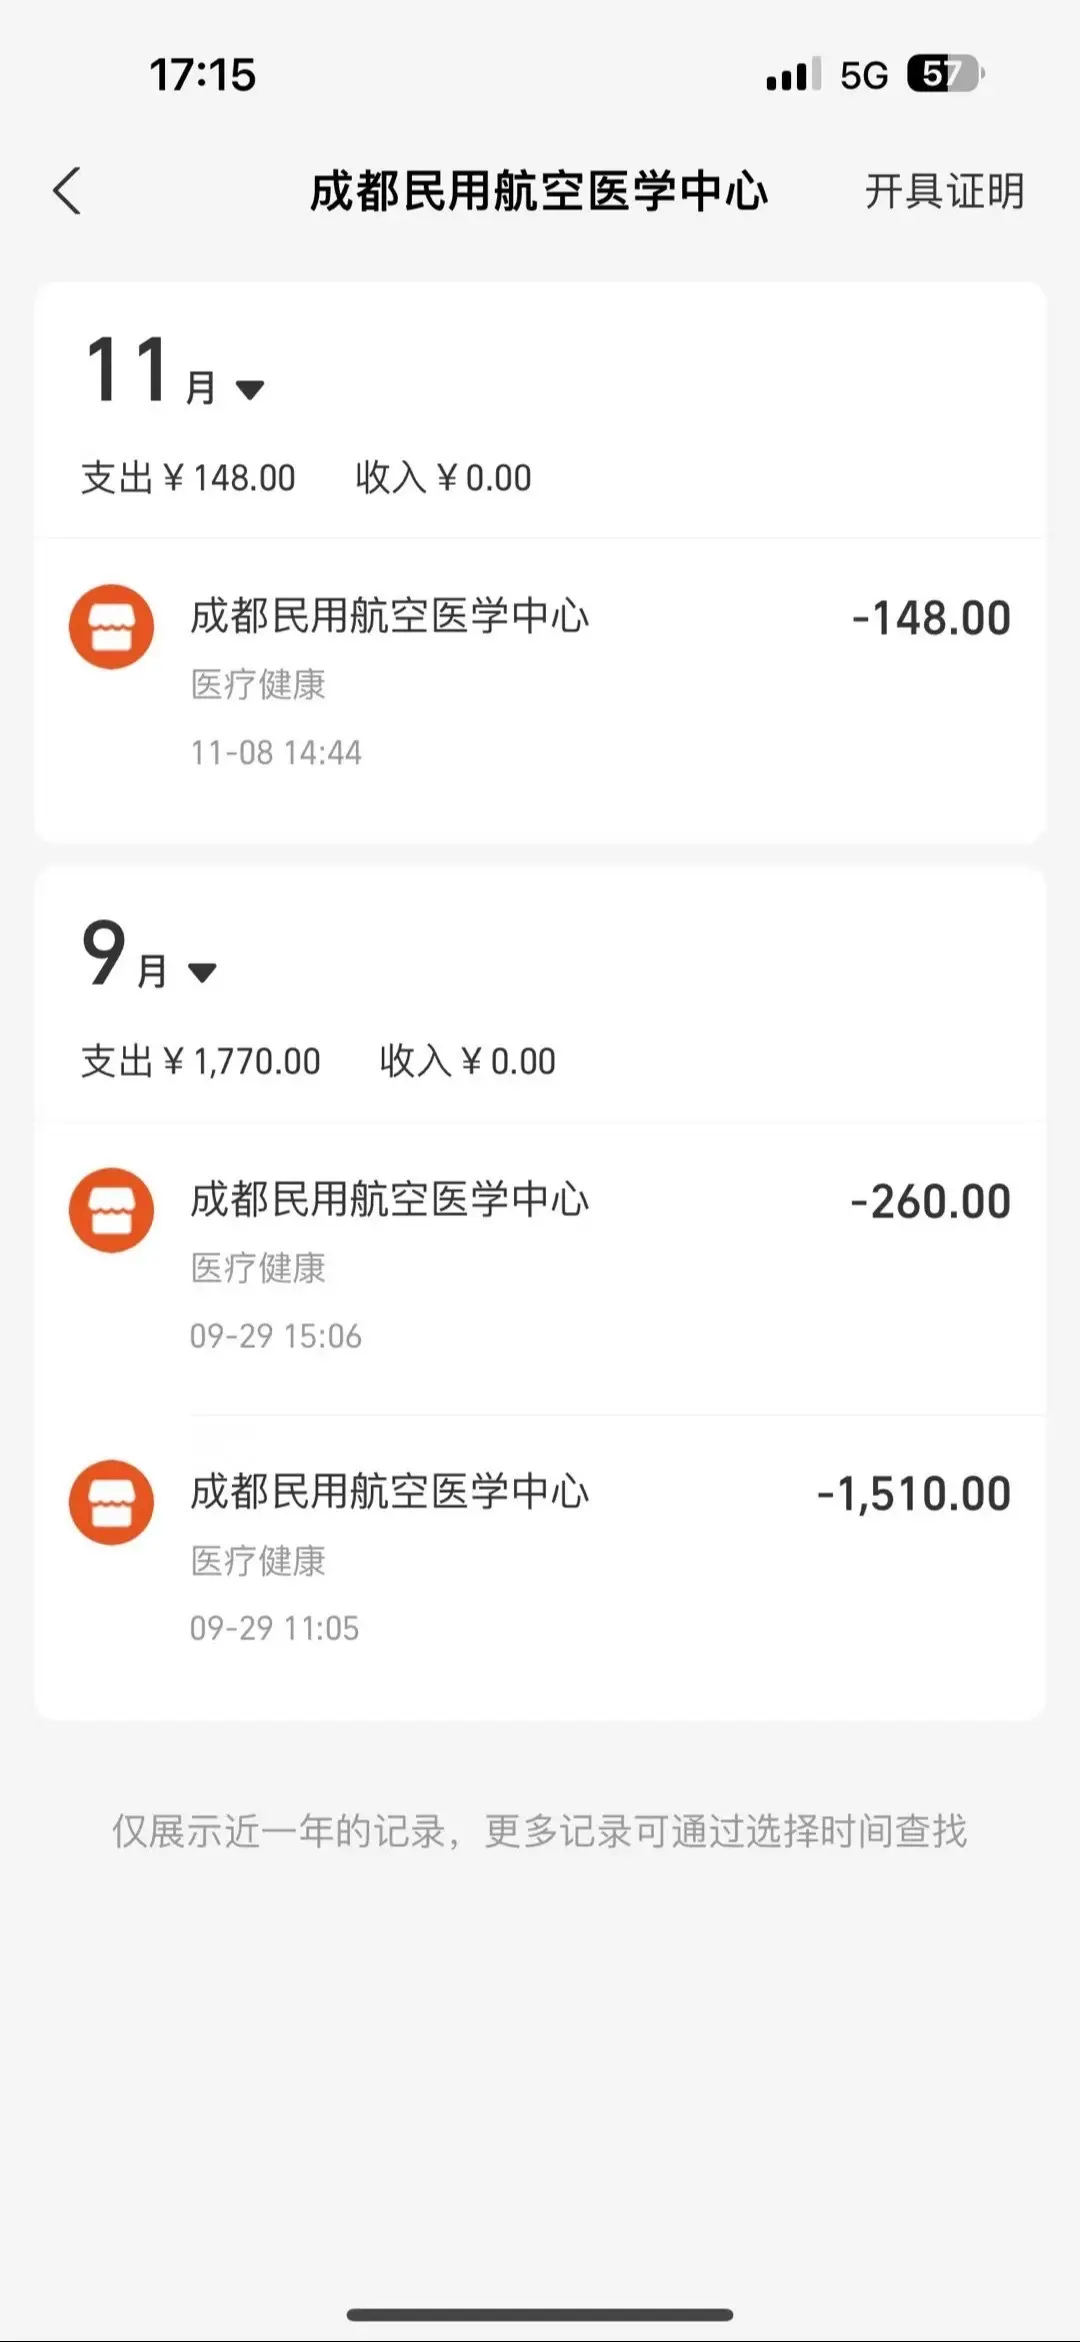
Task: Tap merchant icon for the -1,510.00 transaction
Action: point(111,1502)
